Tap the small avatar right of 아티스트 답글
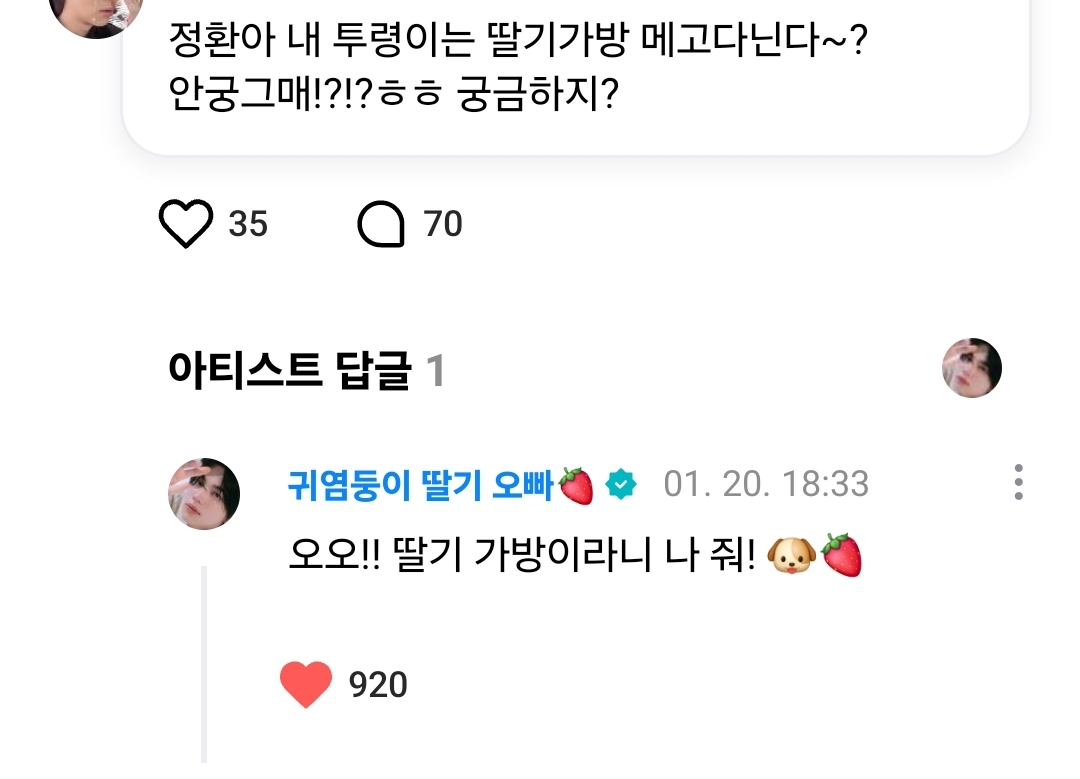The height and width of the screenshot is (779, 1080). click(972, 368)
